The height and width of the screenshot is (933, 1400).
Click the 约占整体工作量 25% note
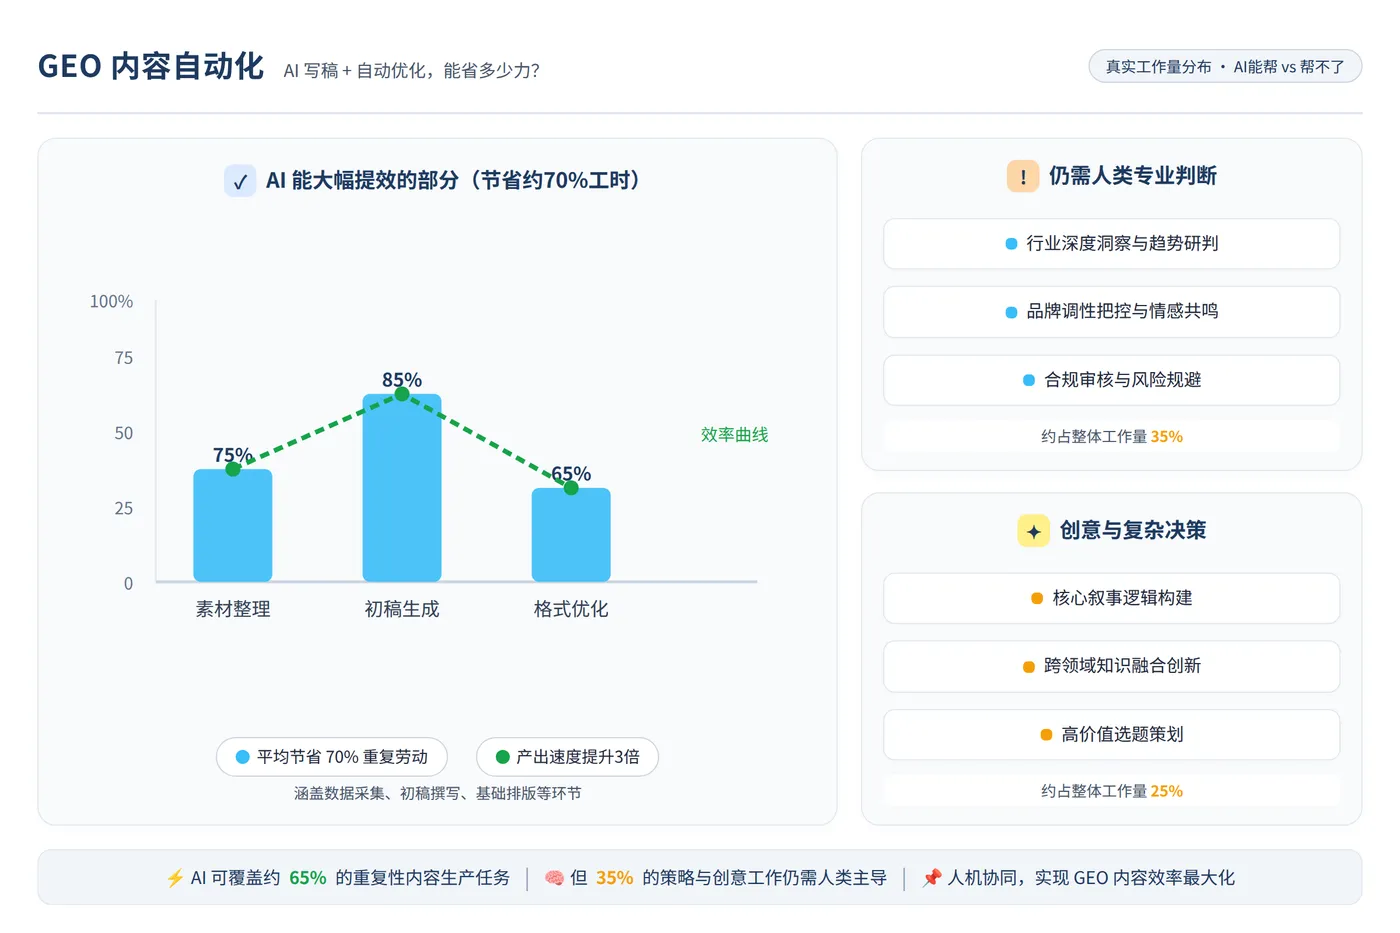click(1111, 791)
